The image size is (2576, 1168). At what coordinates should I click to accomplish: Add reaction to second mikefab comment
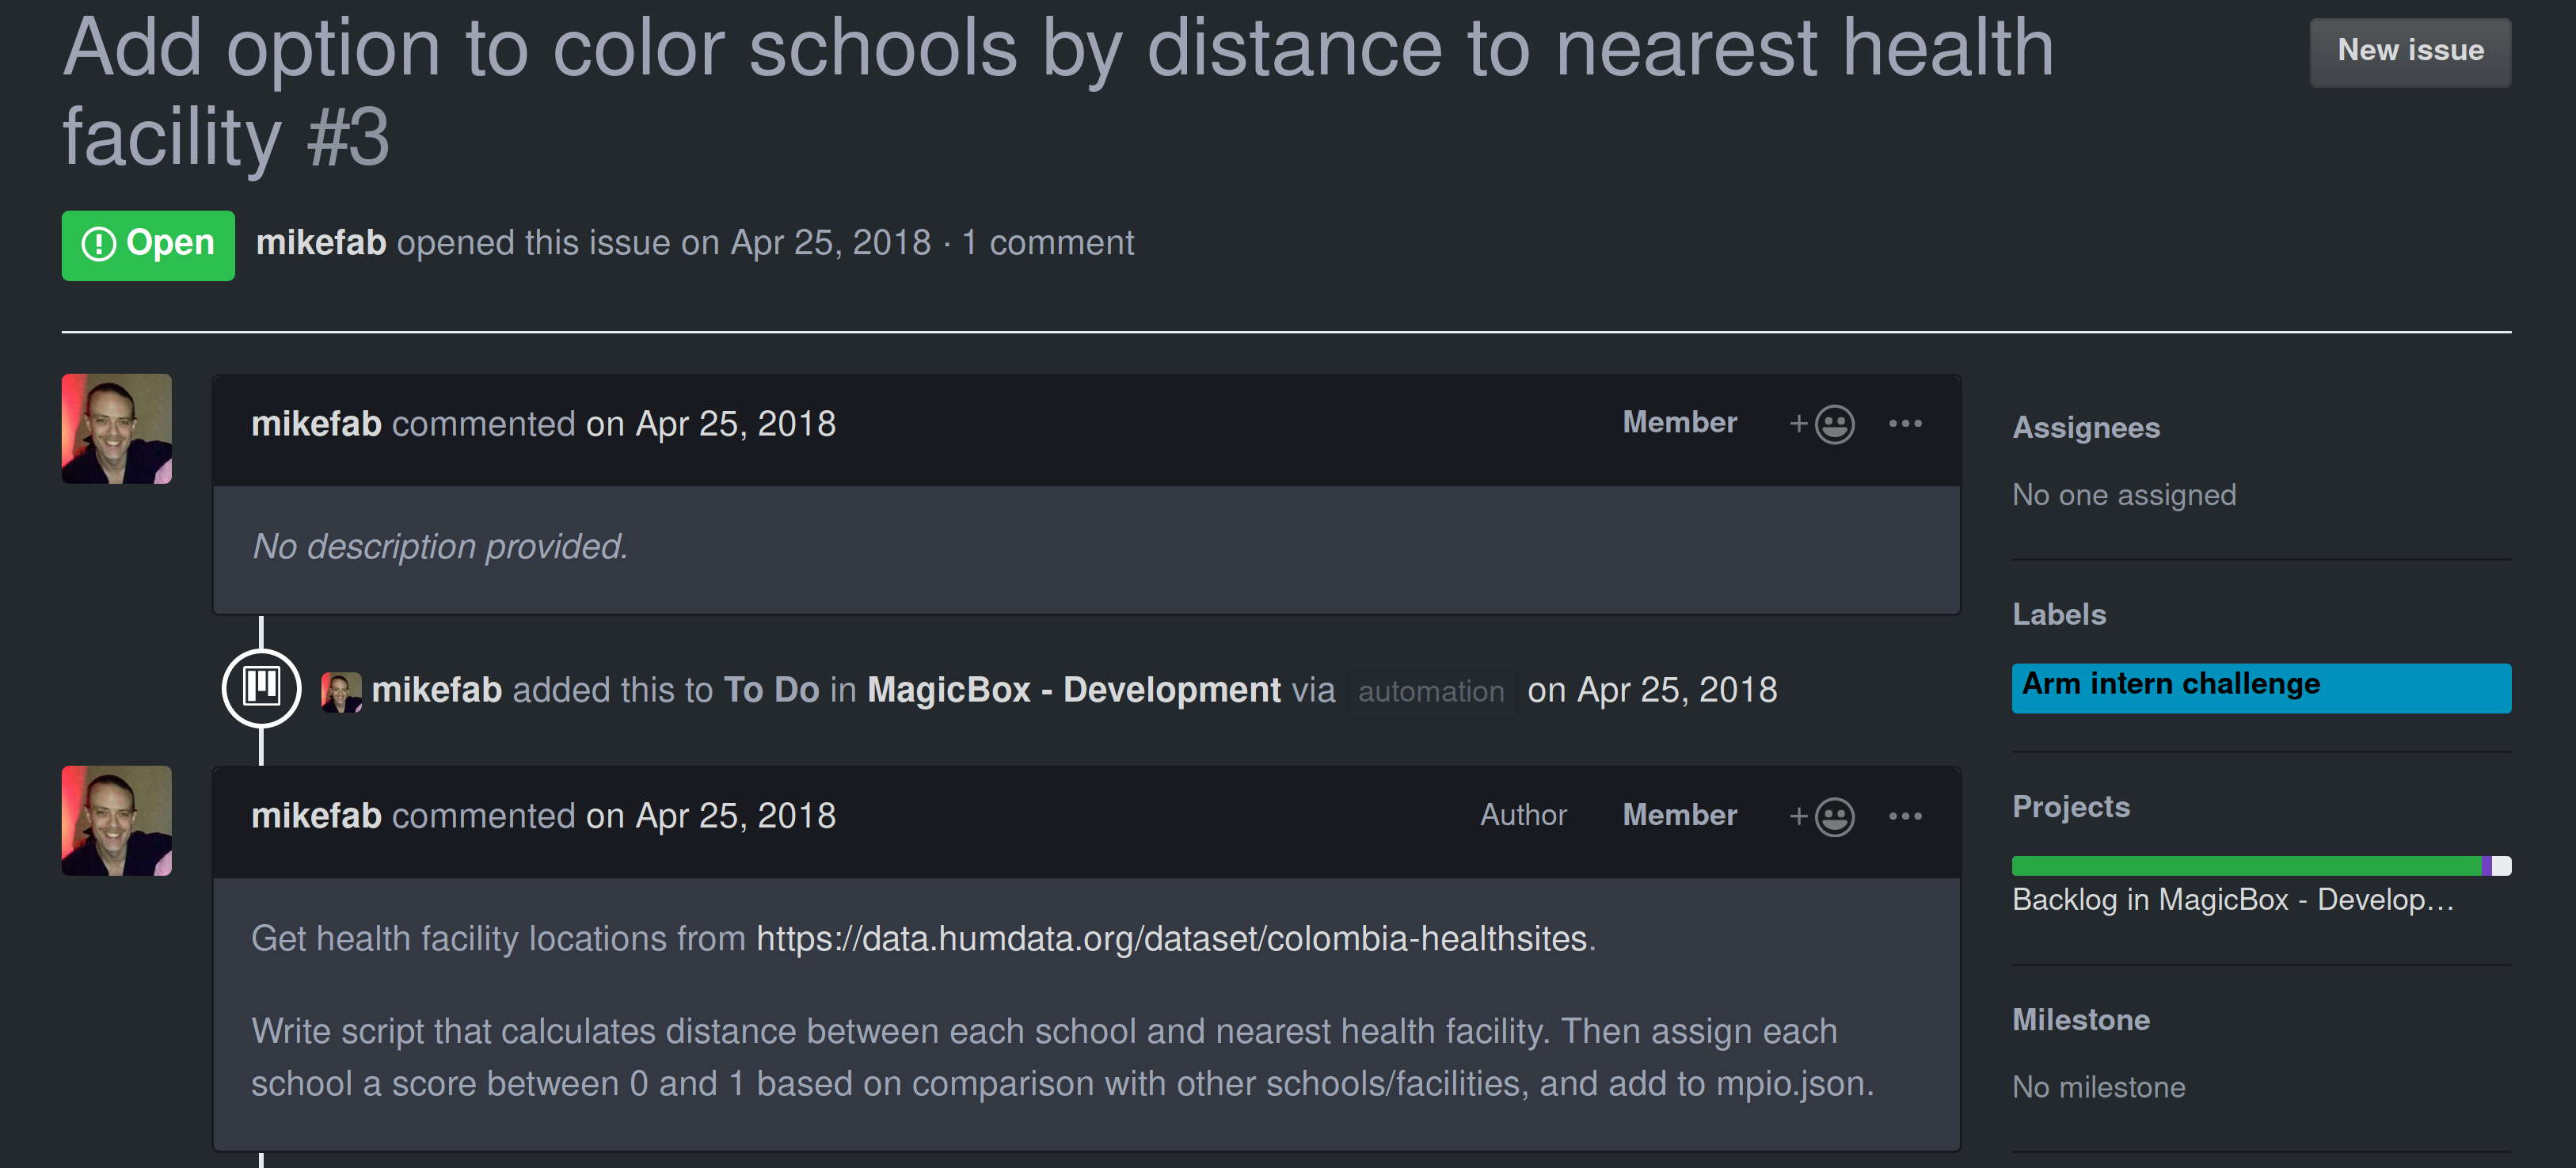[1822, 816]
